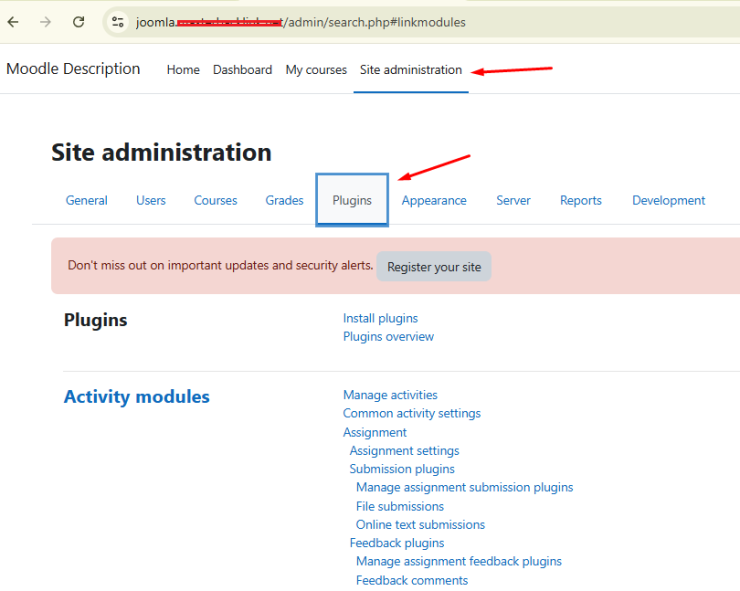Viewport: 740px width, 591px height.
Task: Open the Install plugins link
Action: pos(380,318)
